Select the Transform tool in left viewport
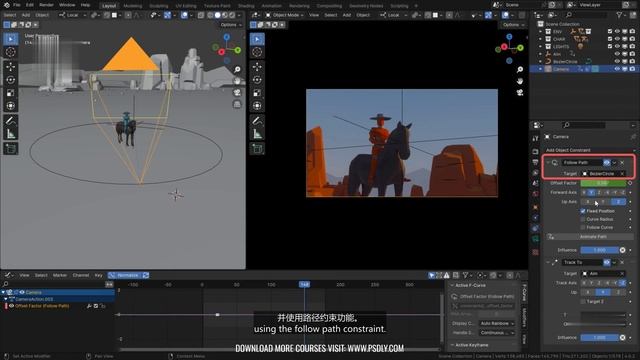 [x=11, y=106]
